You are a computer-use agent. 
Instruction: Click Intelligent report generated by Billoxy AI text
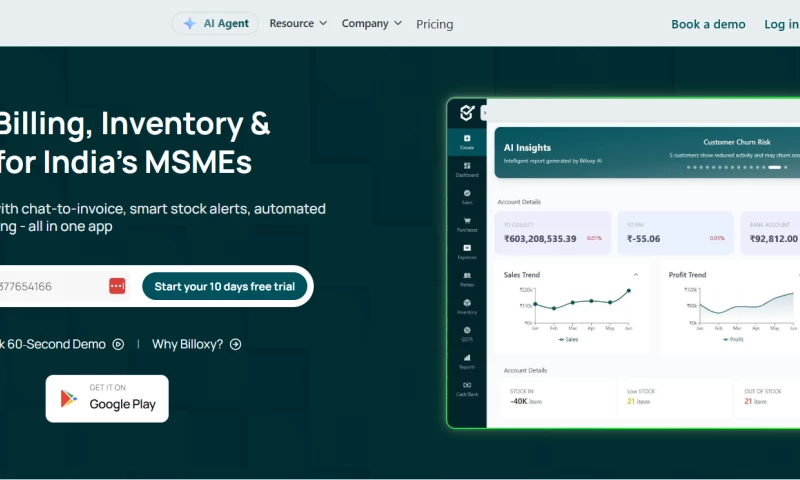coord(553,161)
